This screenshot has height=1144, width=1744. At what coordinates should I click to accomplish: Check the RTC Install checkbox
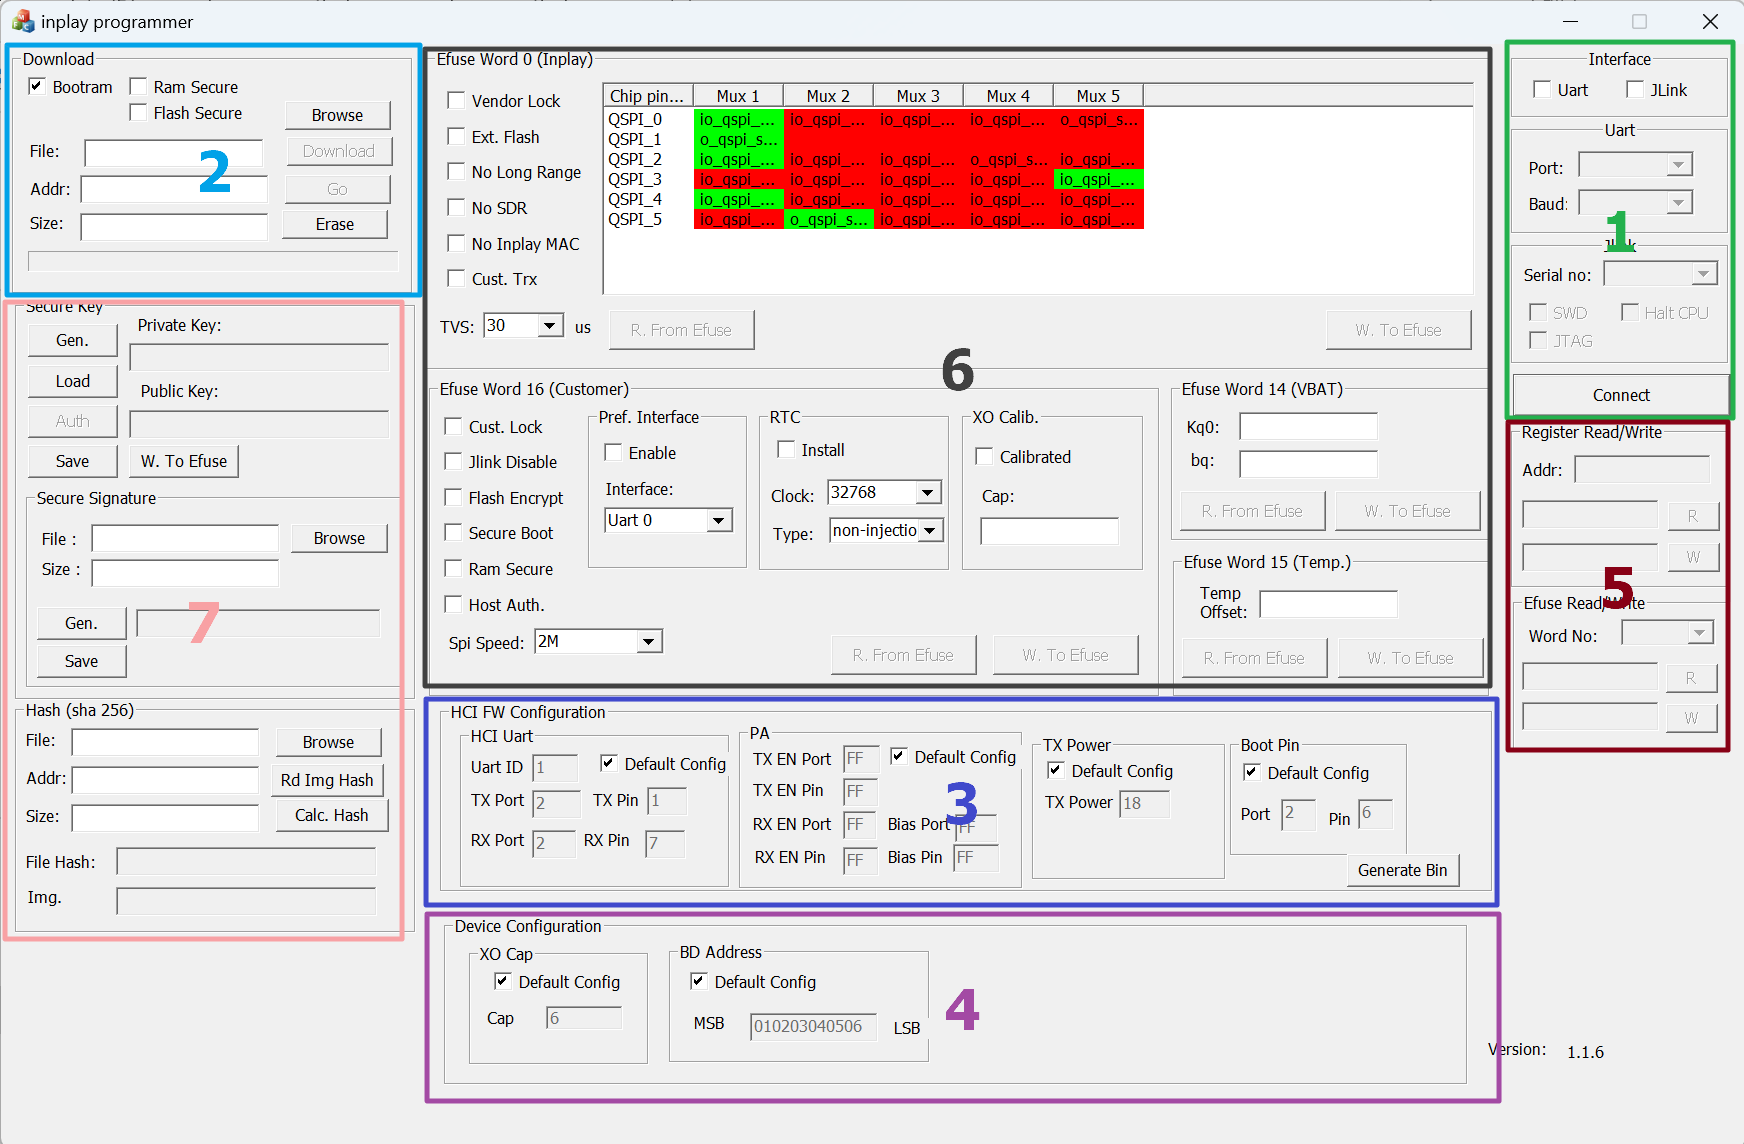coord(786,450)
